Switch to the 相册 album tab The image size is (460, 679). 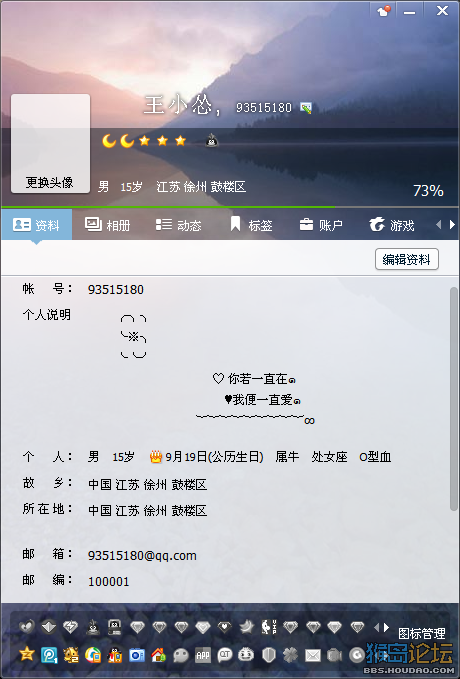click(107, 225)
